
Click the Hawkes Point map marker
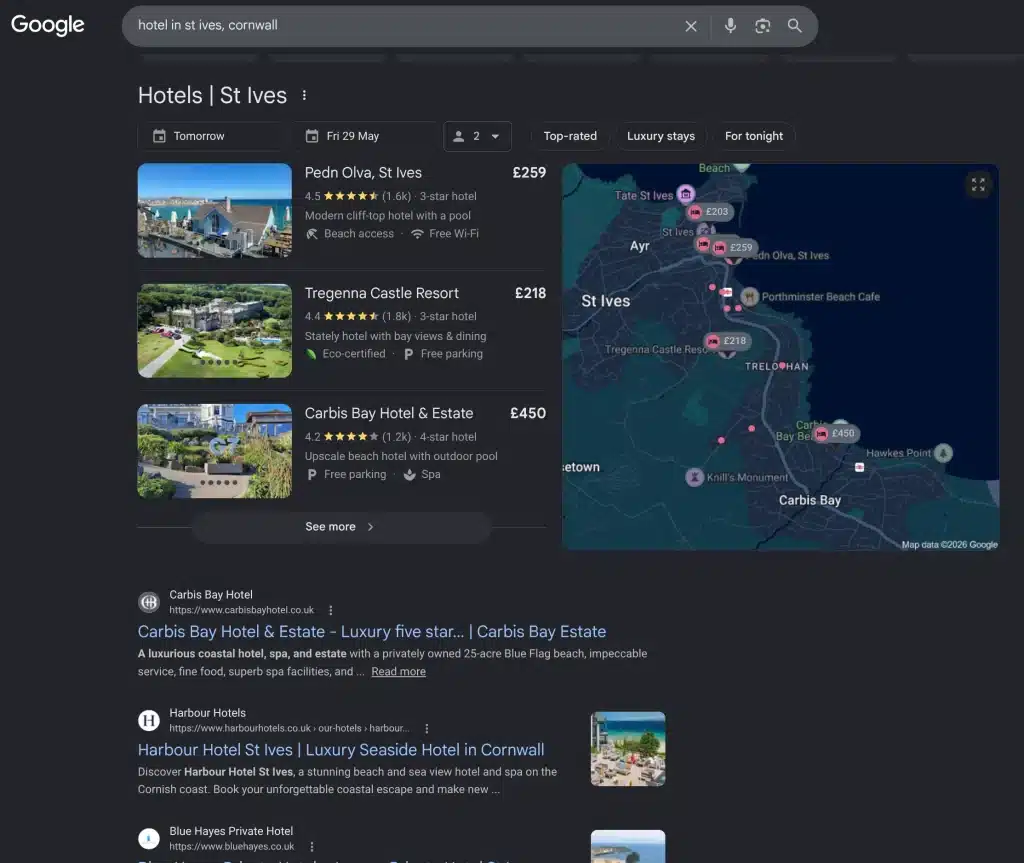943,453
